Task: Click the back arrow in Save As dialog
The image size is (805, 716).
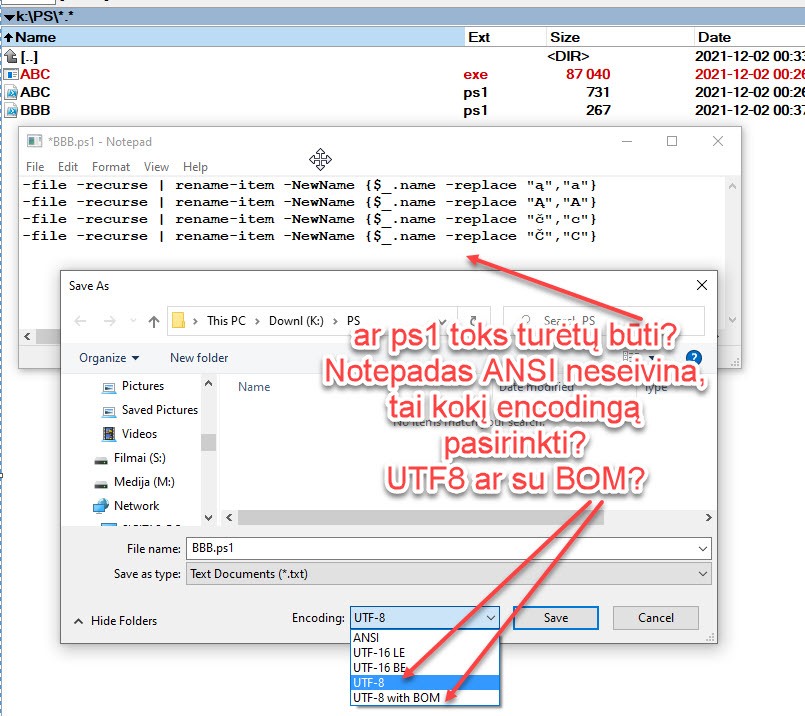Action: click(81, 321)
